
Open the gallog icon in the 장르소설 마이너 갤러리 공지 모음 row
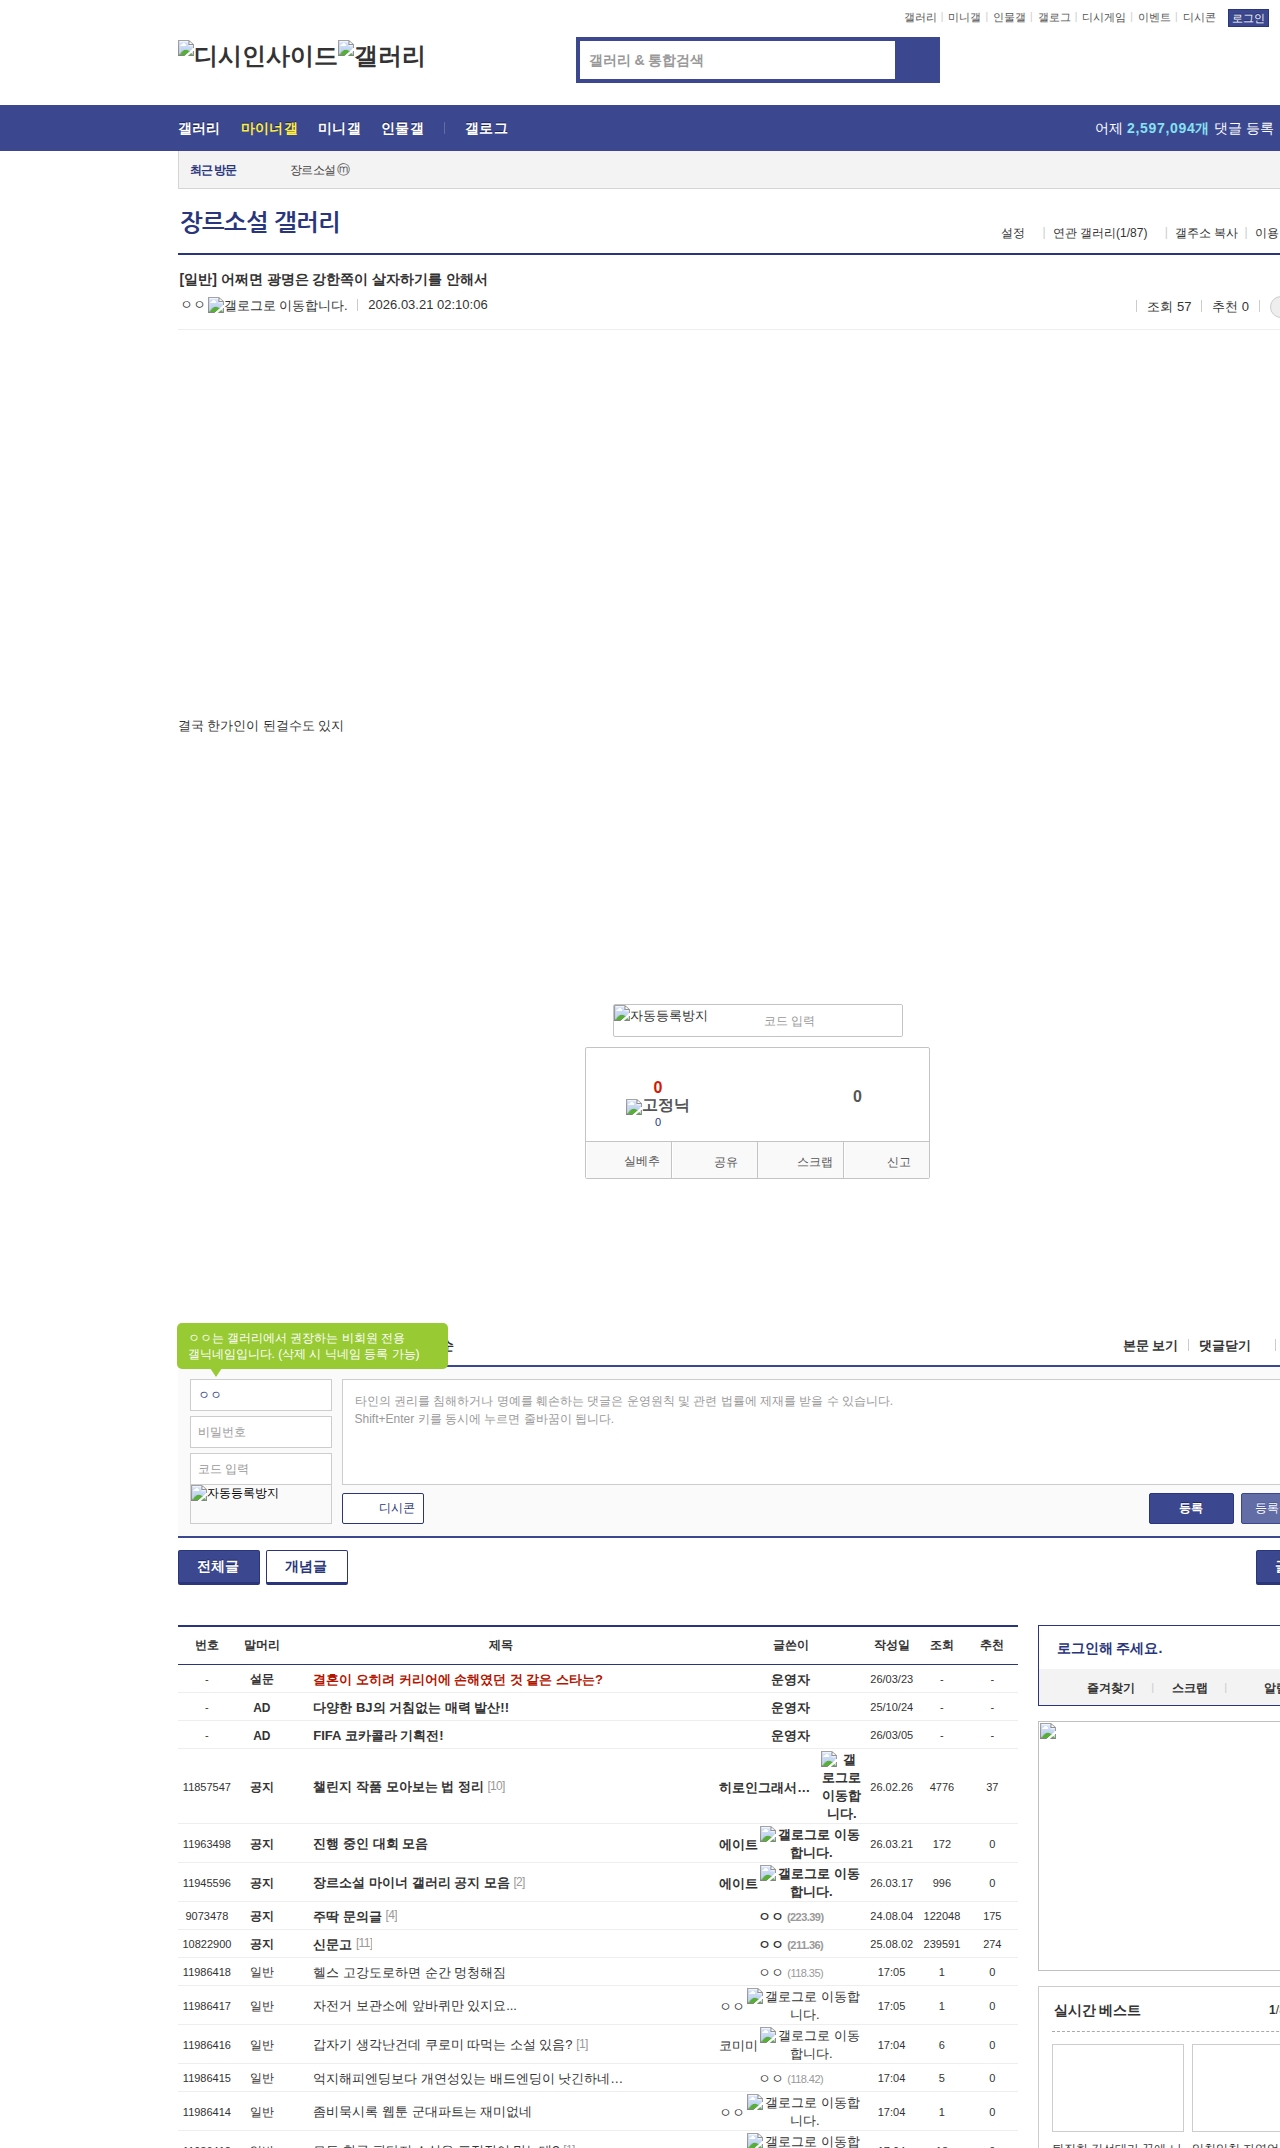[x=810, y=1882]
